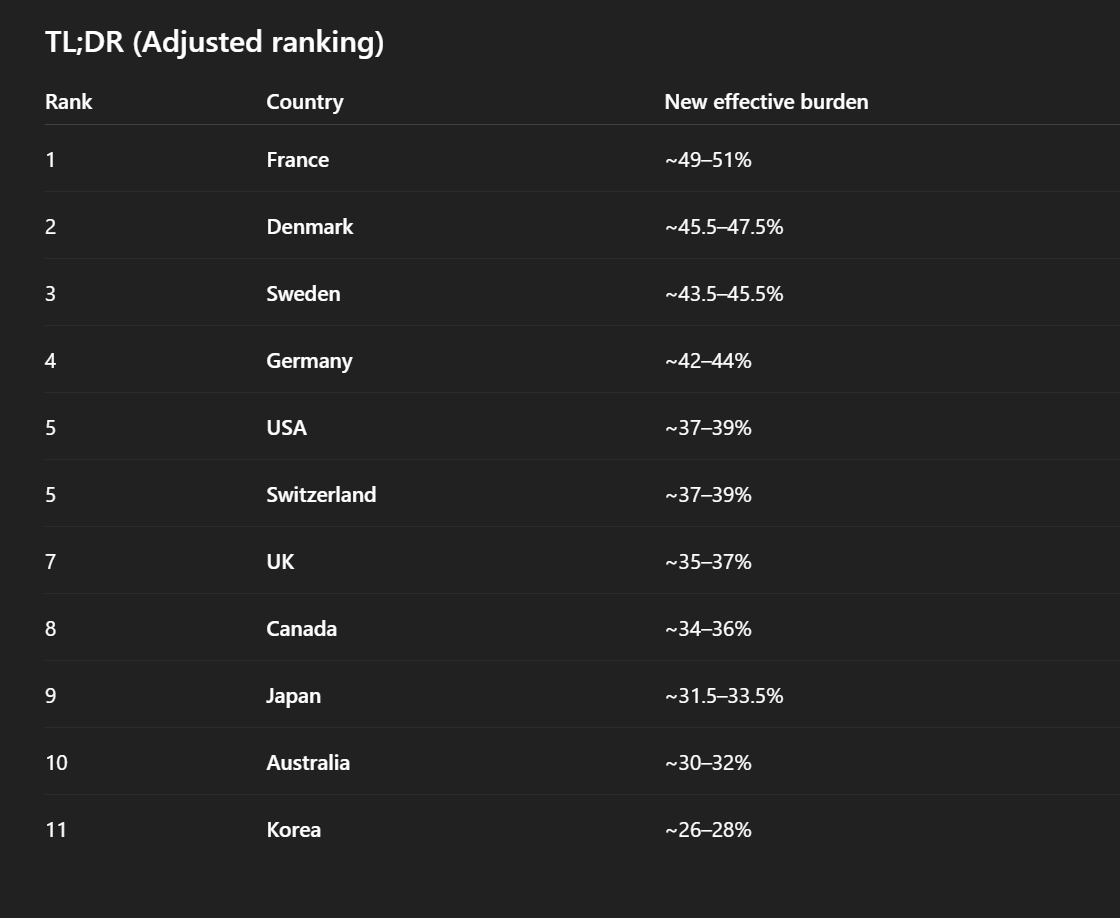Click the Rank column header
This screenshot has width=1120, height=918.
point(69,102)
